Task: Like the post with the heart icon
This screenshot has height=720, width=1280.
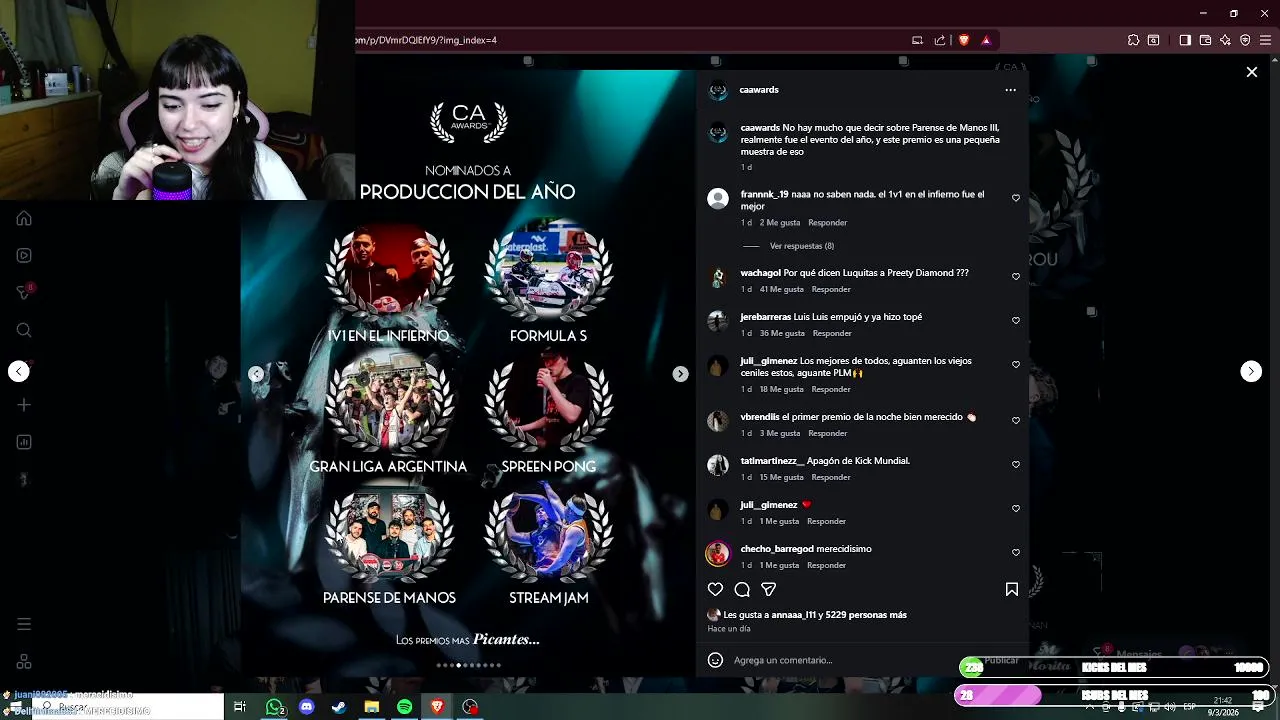Action: (715, 590)
